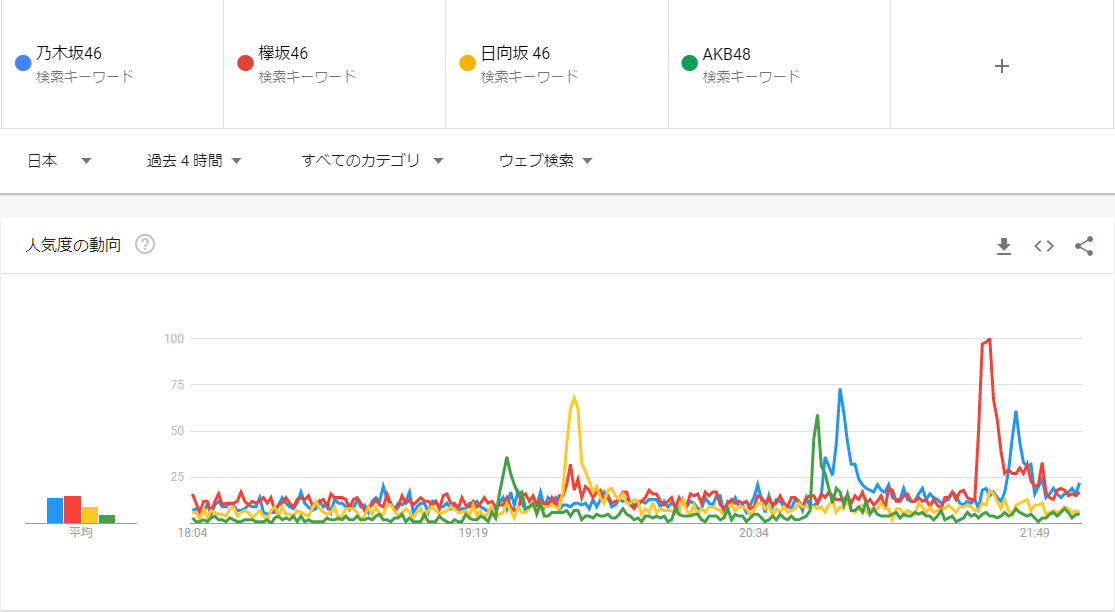Click the red dot for 欅坂46
The height and width of the screenshot is (612, 1115).
245,64
